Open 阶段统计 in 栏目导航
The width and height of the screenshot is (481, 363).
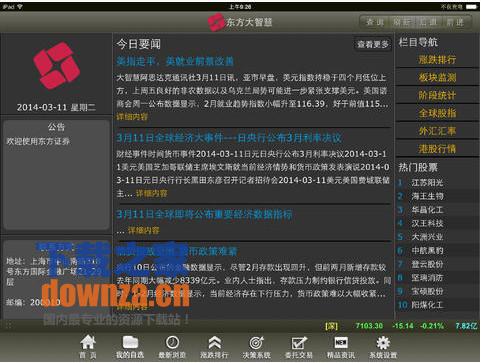point(437,95)
